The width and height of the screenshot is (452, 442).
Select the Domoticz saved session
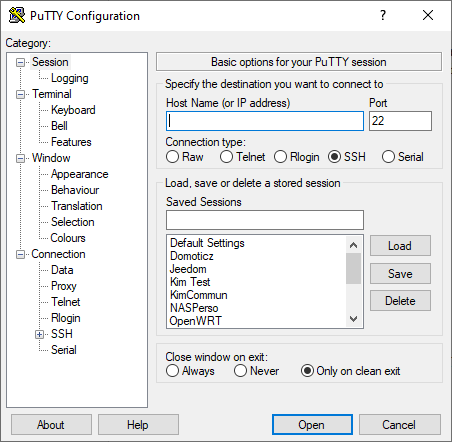click(x=192, y=256)
